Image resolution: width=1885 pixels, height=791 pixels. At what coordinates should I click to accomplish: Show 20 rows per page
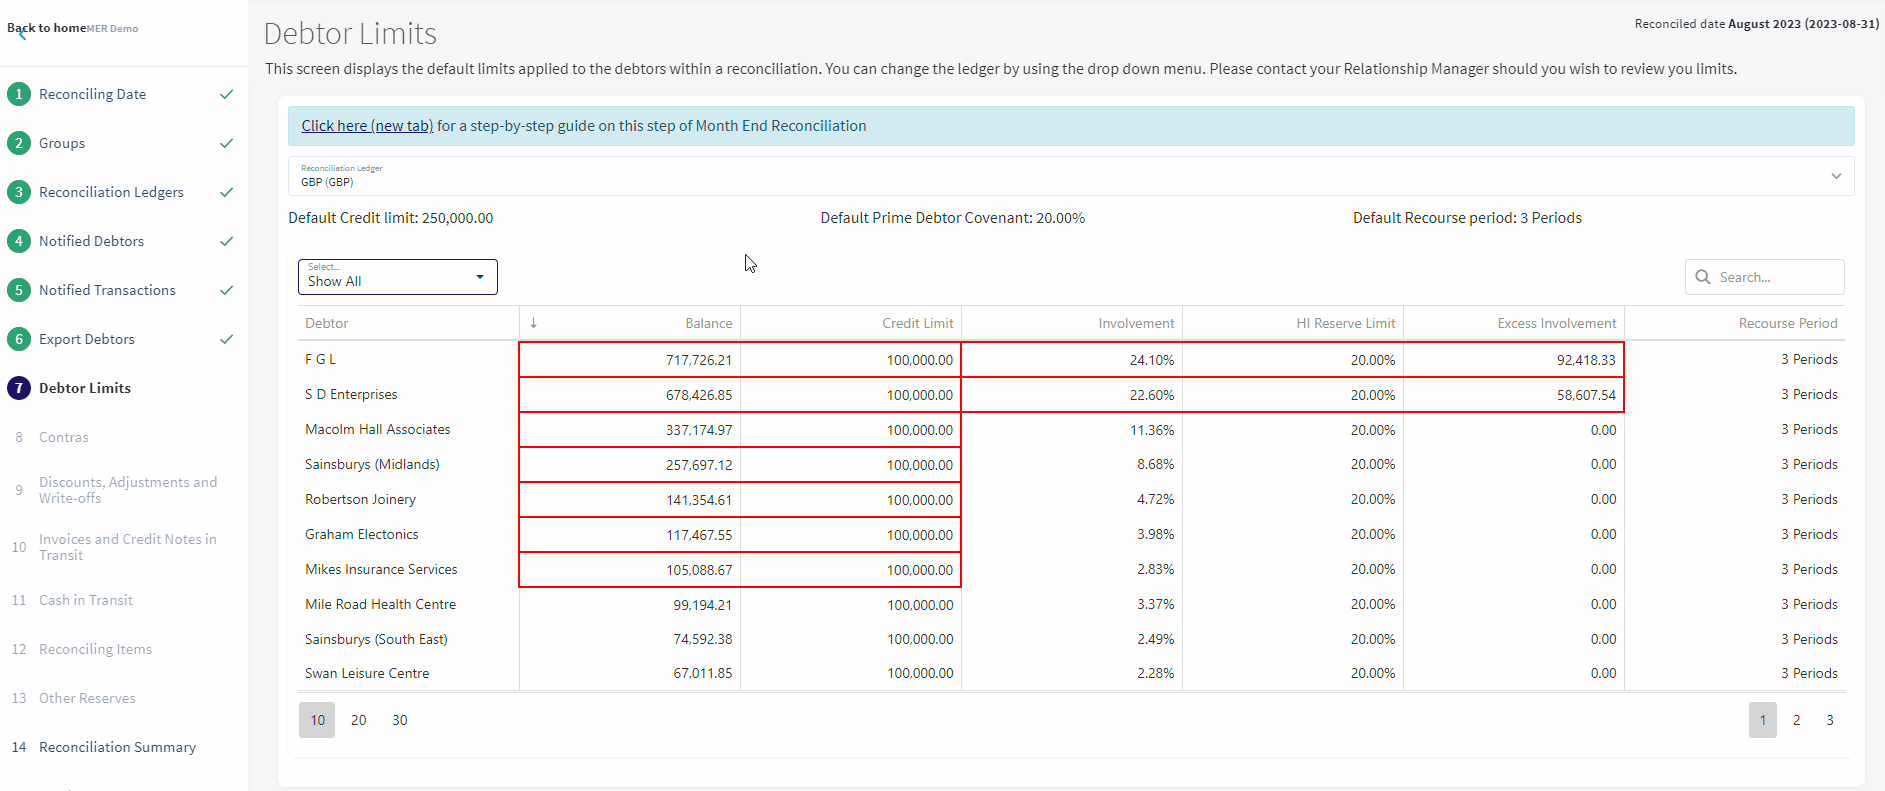[x=359, y=720]
